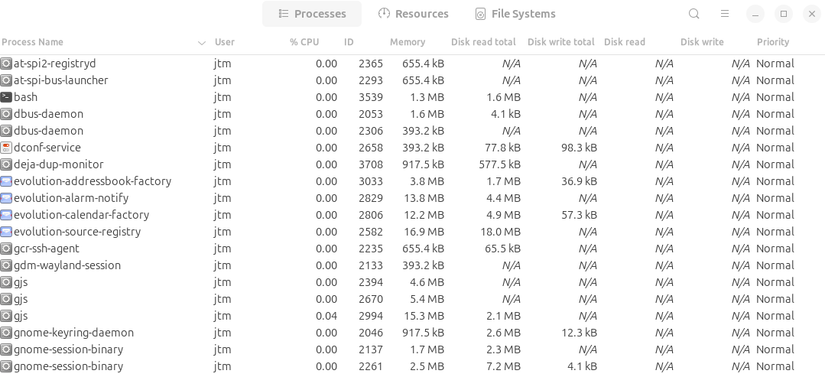Viewport: 825px width, 374px height.
Task: Click the bash terminal icon
Action: coord(6,97)
